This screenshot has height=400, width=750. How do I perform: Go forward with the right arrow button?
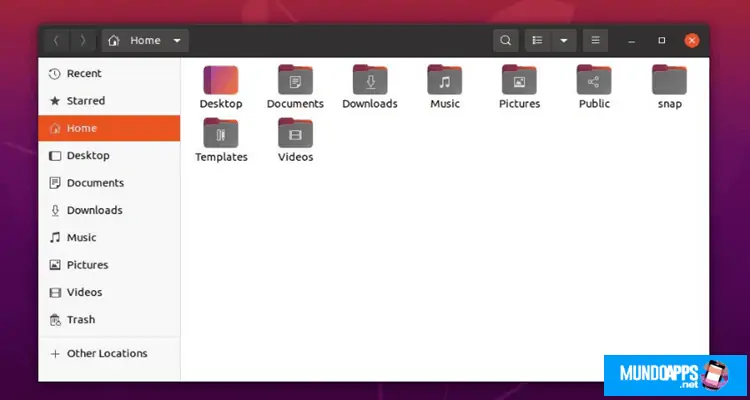pos(83,41)
